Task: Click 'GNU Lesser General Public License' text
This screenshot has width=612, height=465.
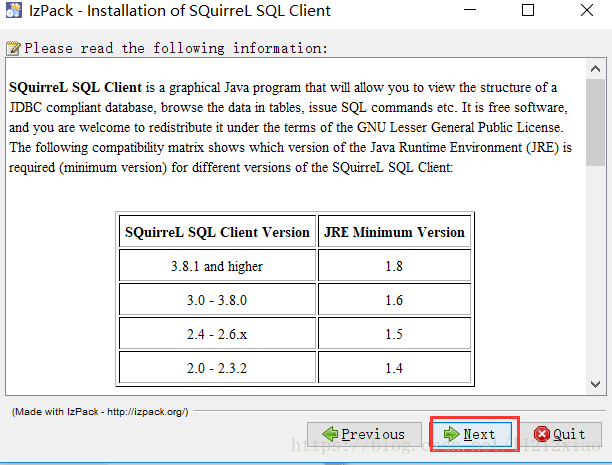Action: pos(459,127)
